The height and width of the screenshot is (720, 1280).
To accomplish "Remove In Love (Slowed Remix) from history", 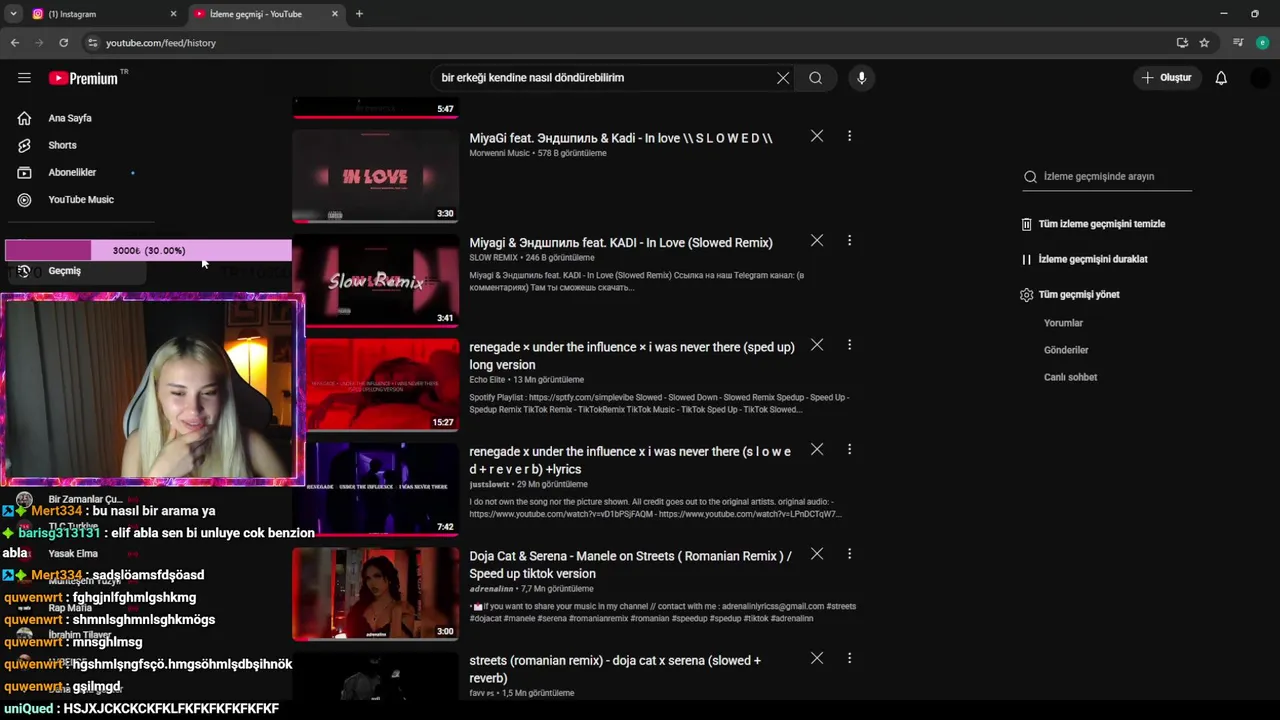I will [817, 241].
